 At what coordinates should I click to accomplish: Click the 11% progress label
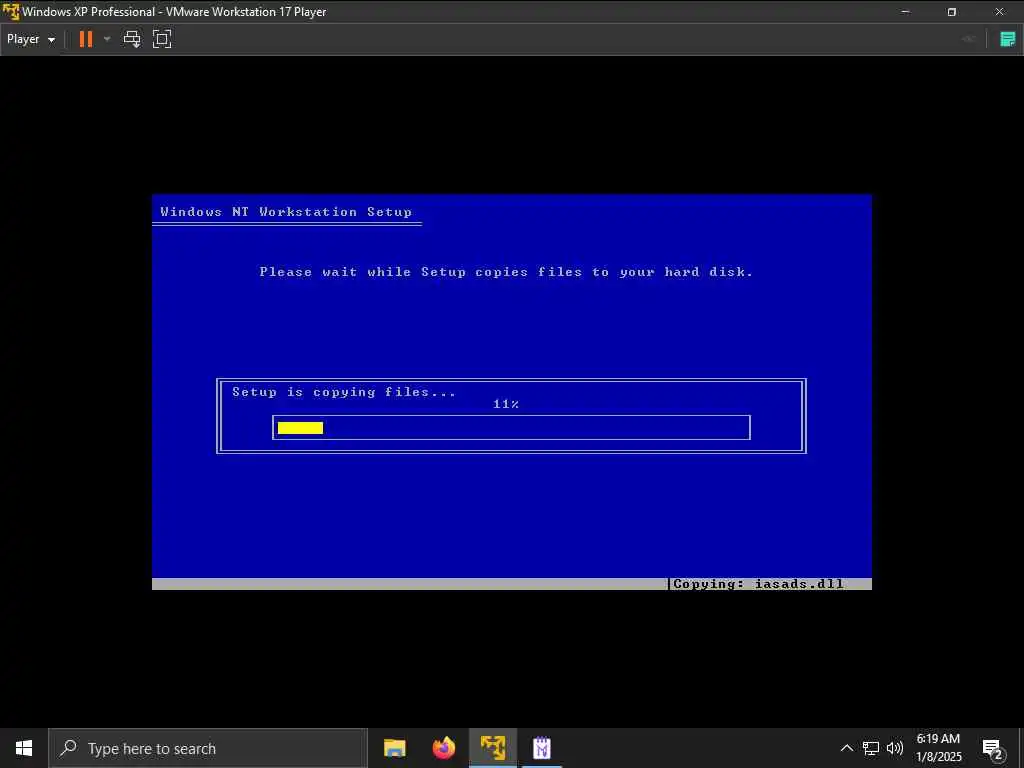pos(506,404)
